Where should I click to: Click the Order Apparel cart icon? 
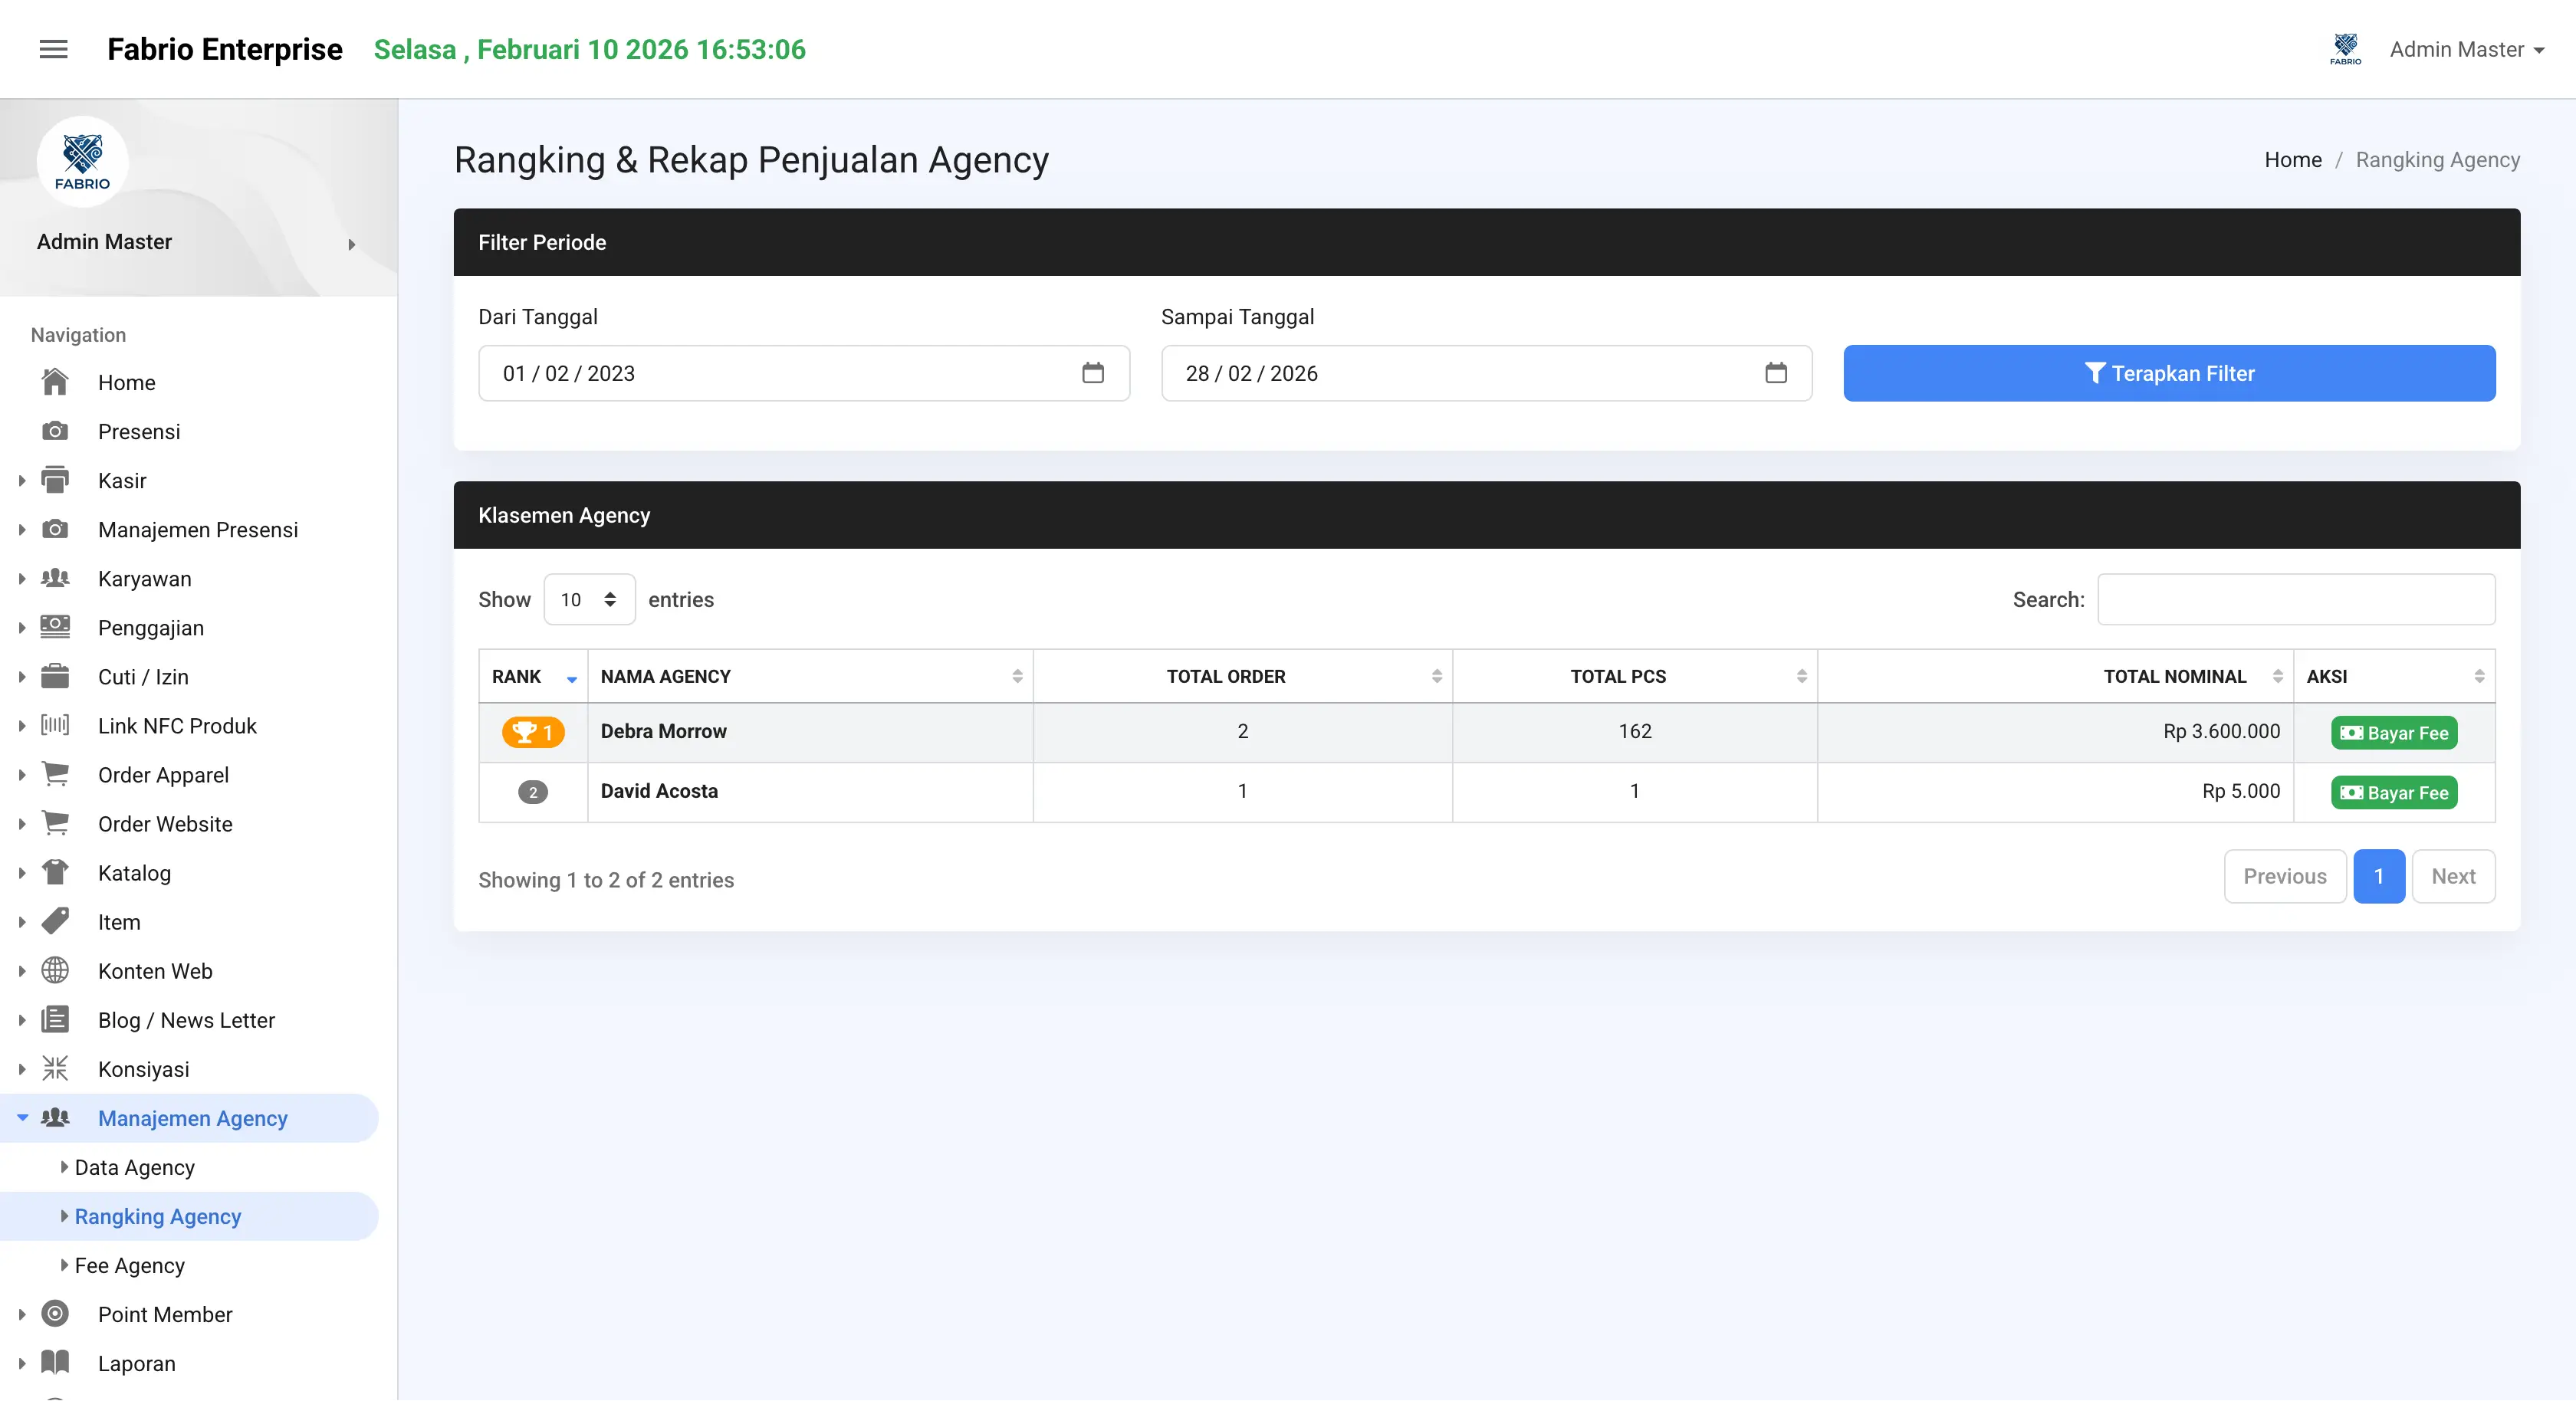pyautogui.click(x=55, y=774)
